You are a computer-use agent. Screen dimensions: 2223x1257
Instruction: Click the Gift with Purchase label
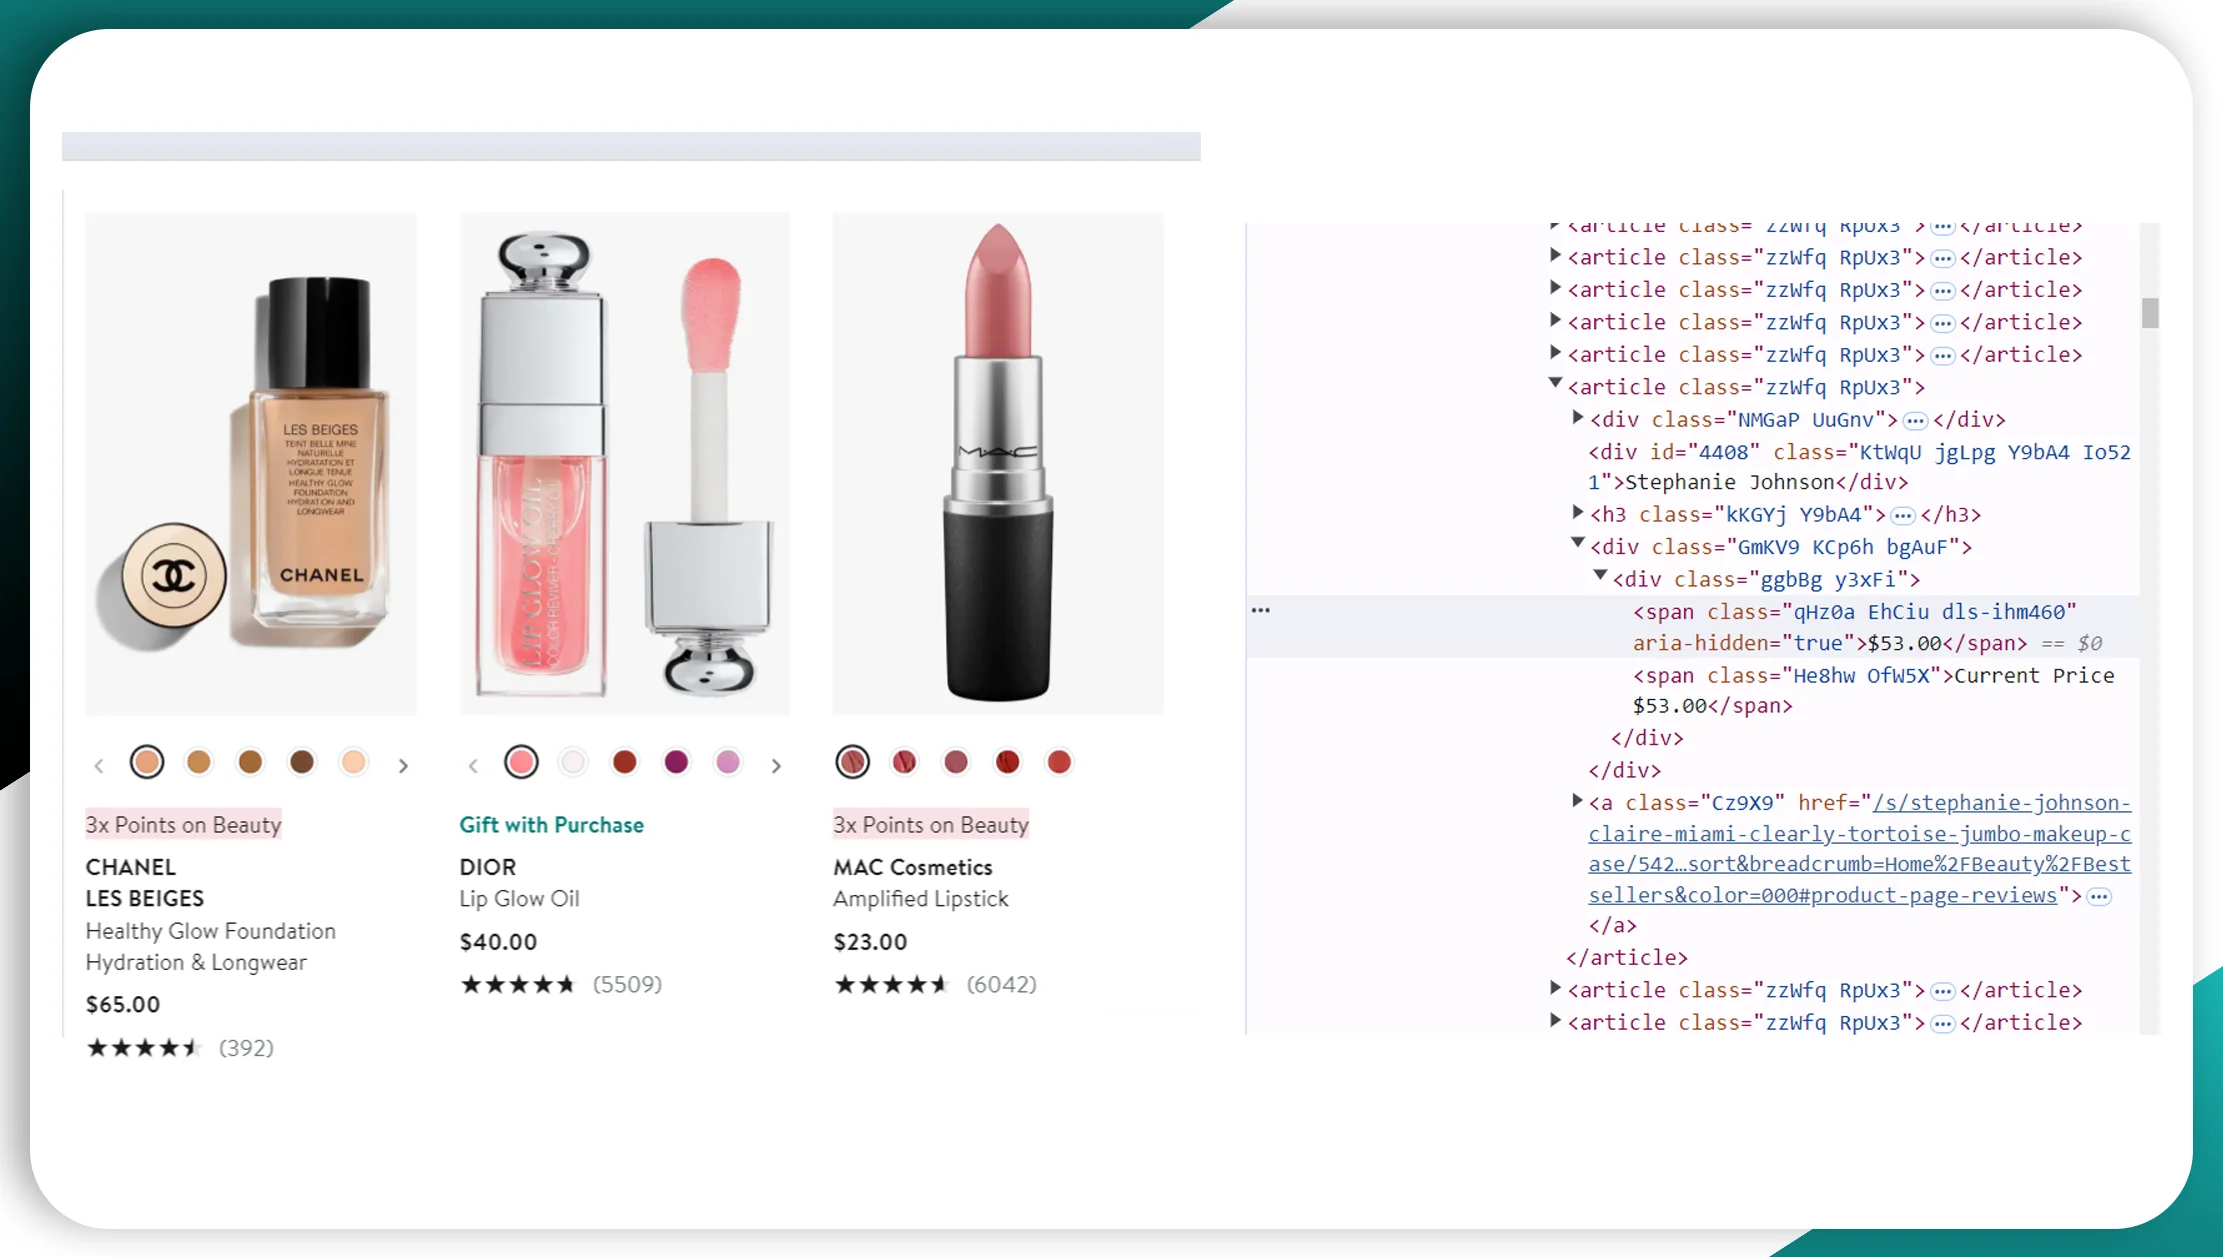552,825
